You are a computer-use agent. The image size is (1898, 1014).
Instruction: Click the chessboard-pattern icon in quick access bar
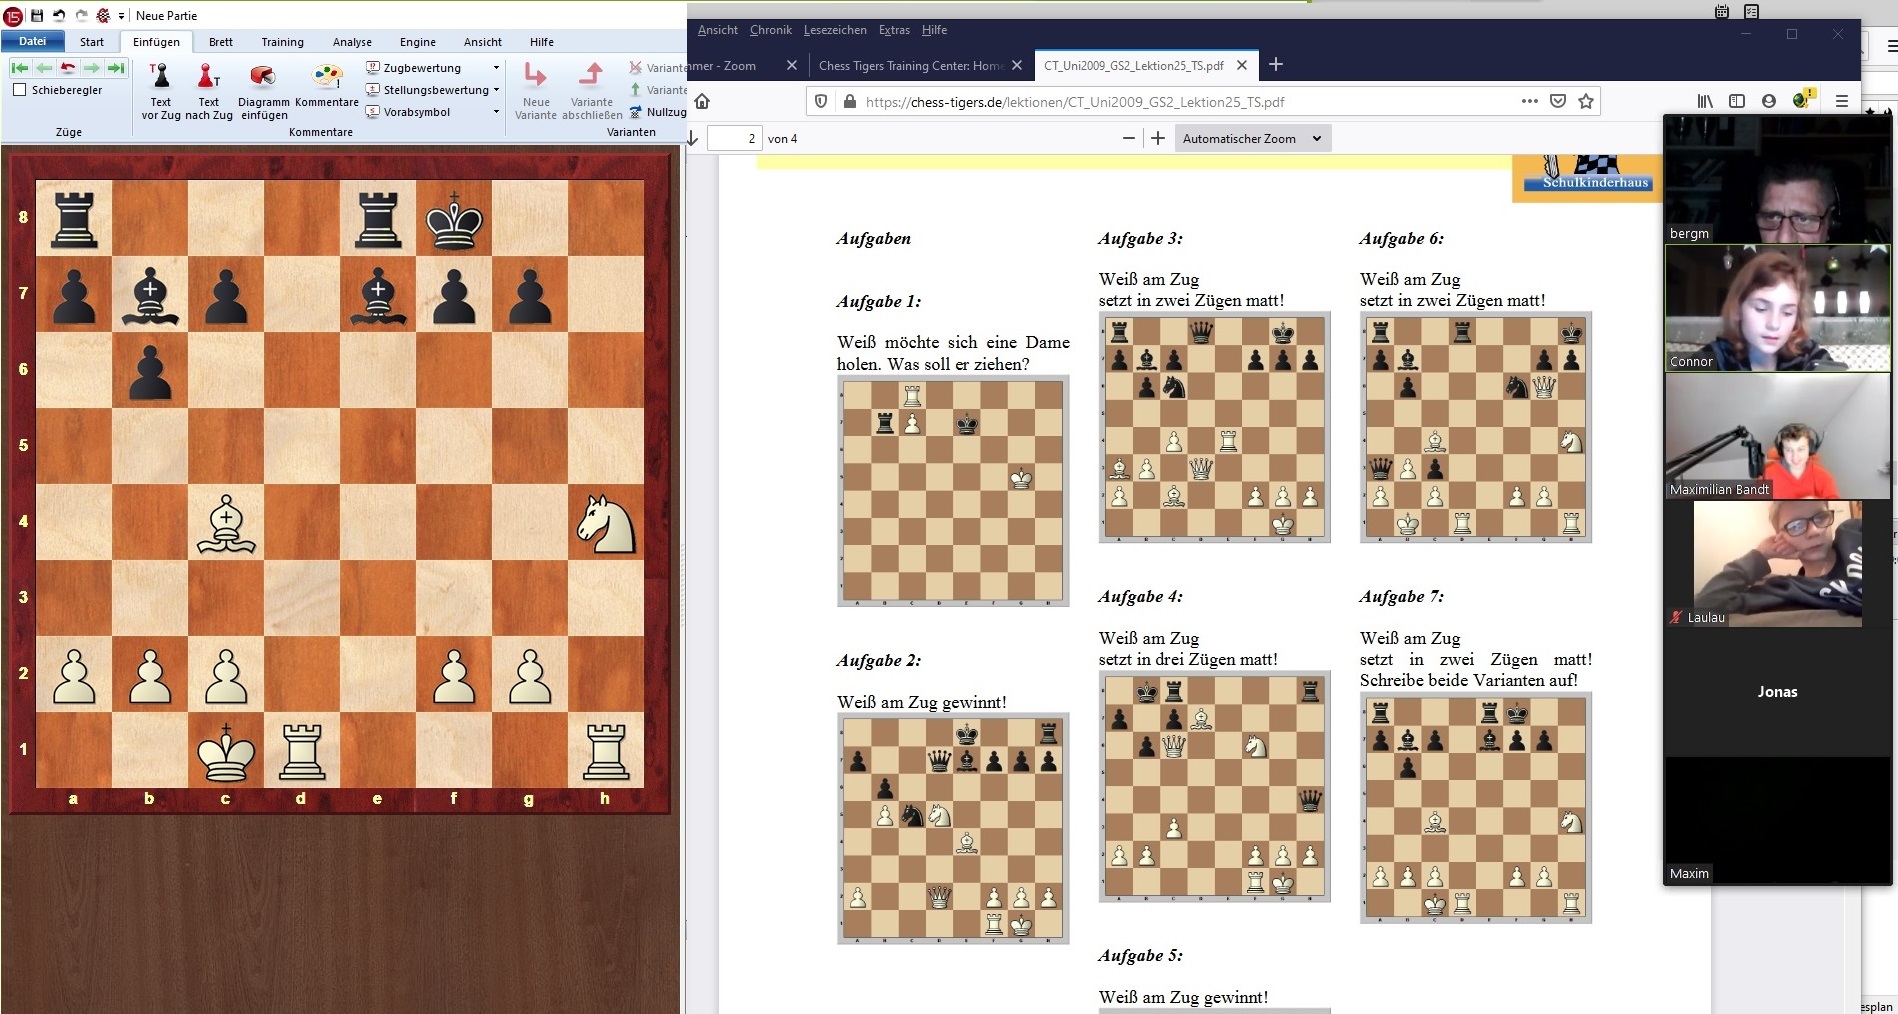(103, 15)
